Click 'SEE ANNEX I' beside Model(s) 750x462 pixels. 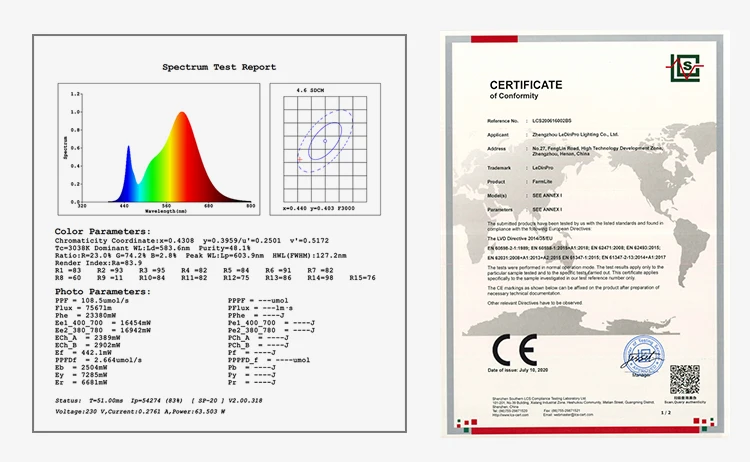click(x=547, y=196)
